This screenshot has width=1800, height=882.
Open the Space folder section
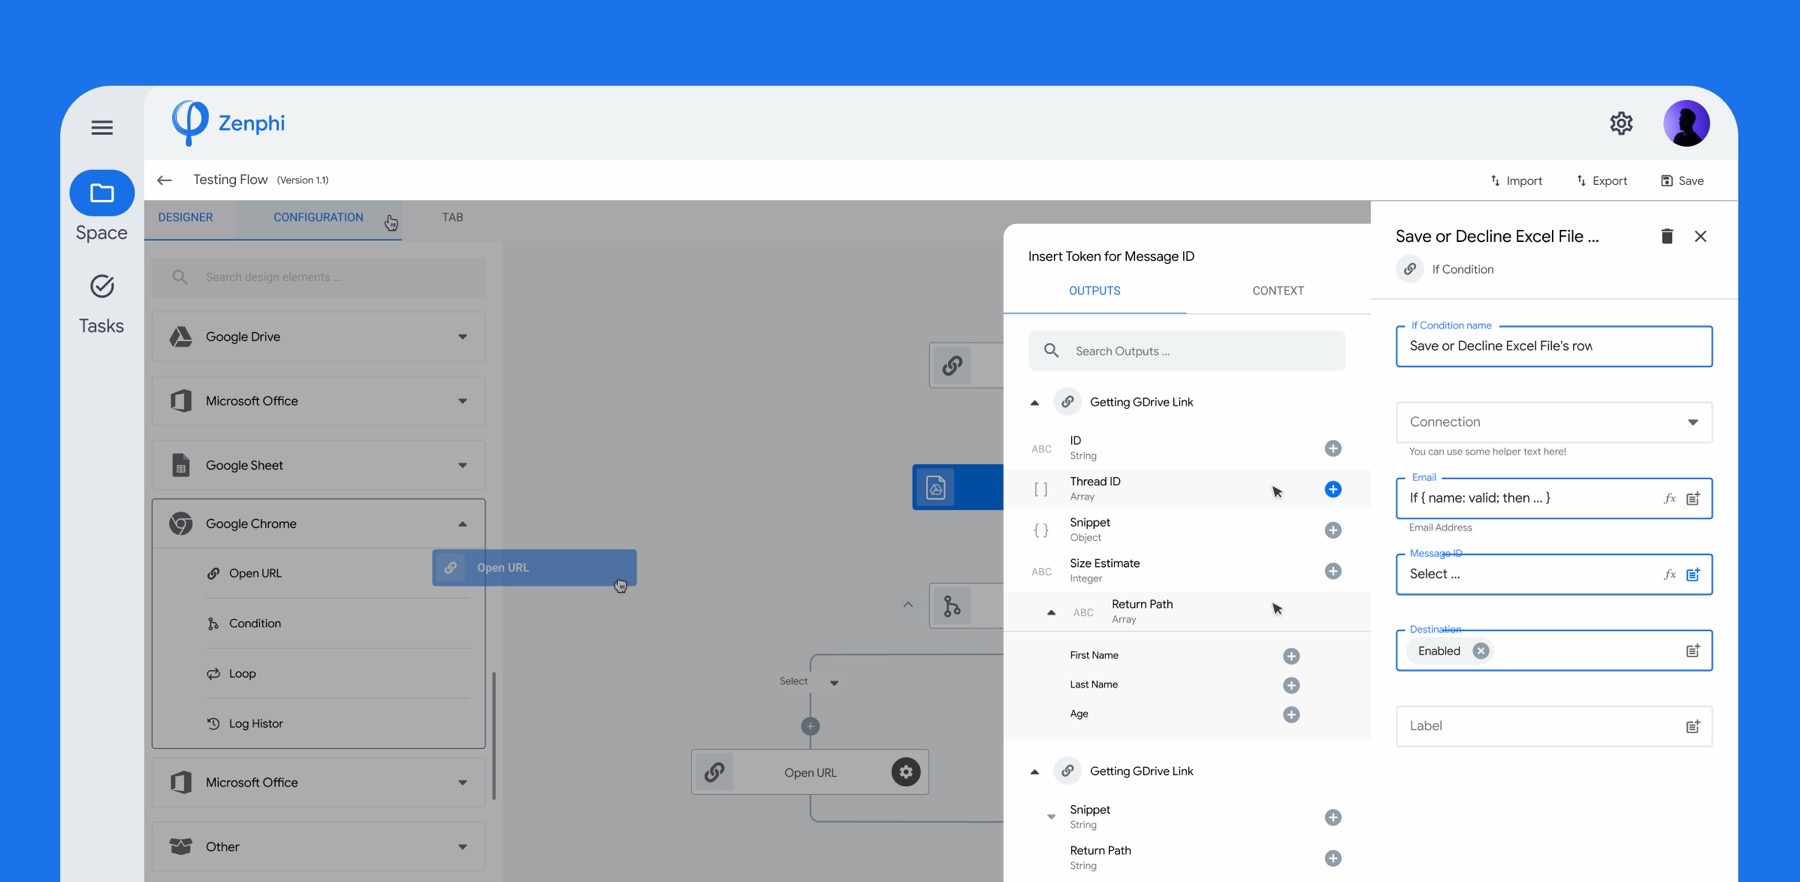102,193
